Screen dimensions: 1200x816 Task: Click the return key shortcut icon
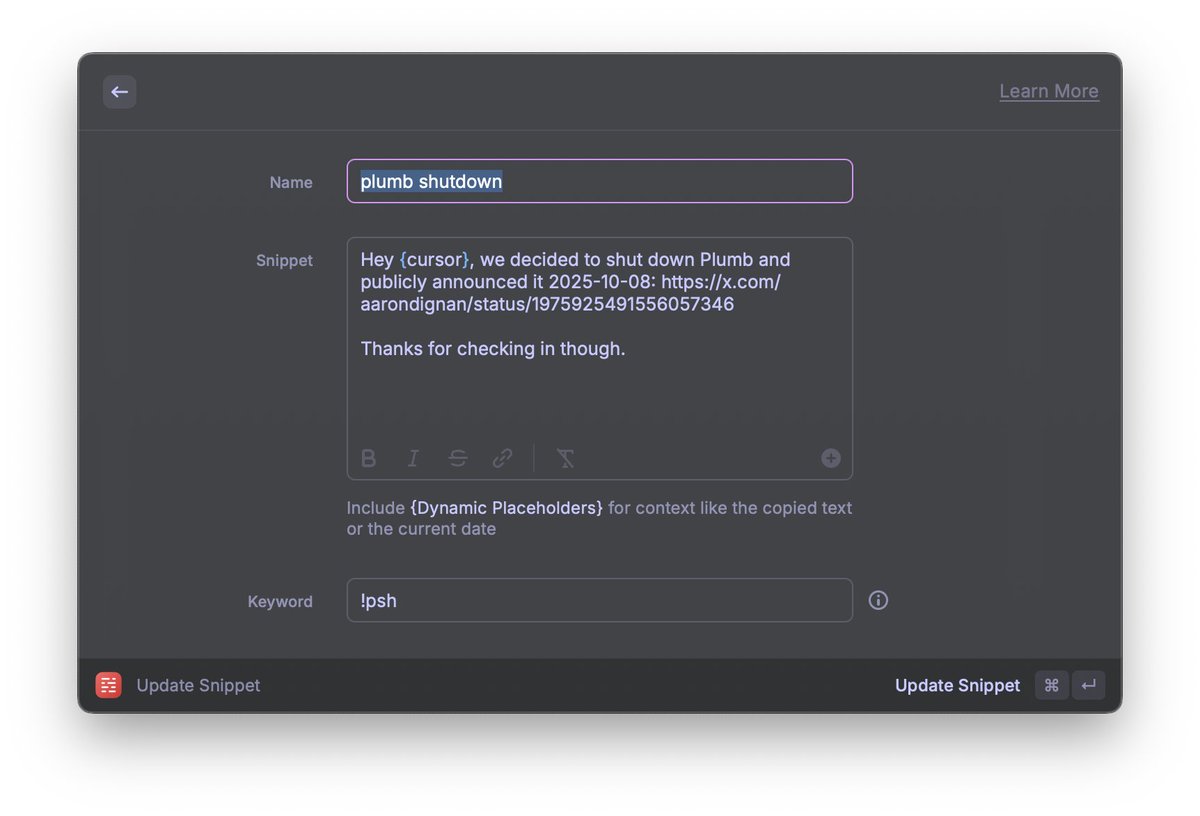1088,685
